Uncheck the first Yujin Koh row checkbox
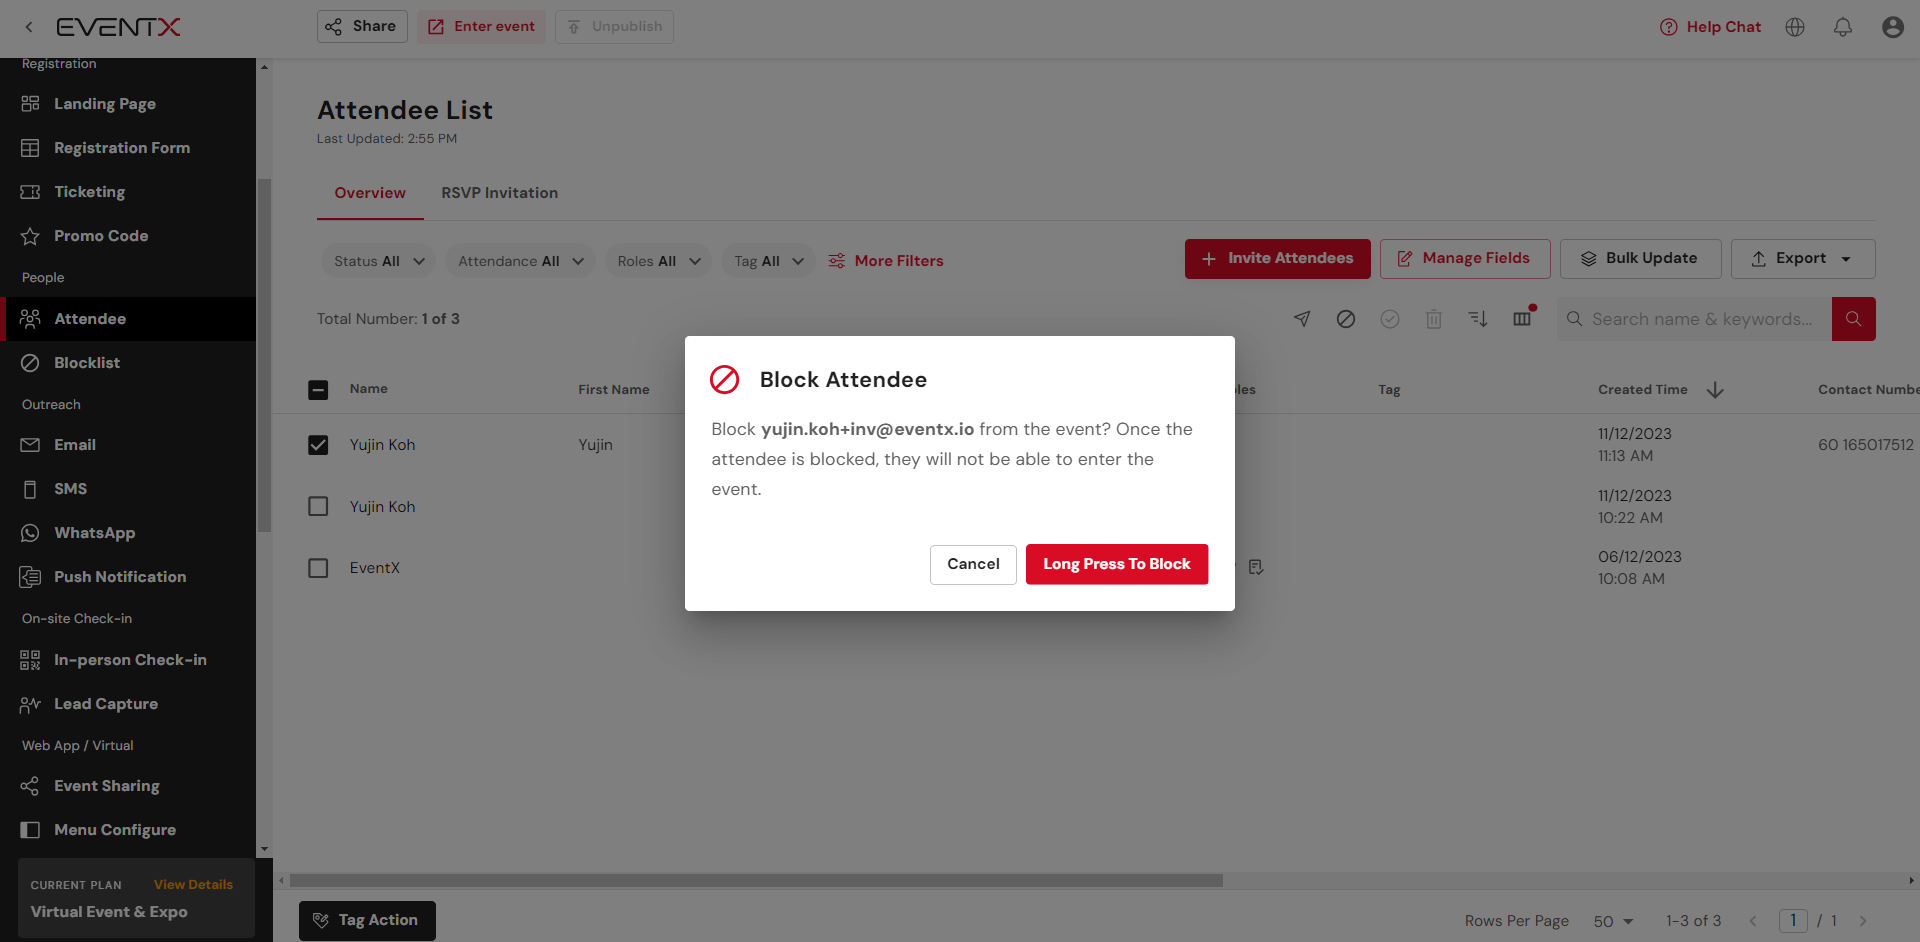 pos(318,445)
